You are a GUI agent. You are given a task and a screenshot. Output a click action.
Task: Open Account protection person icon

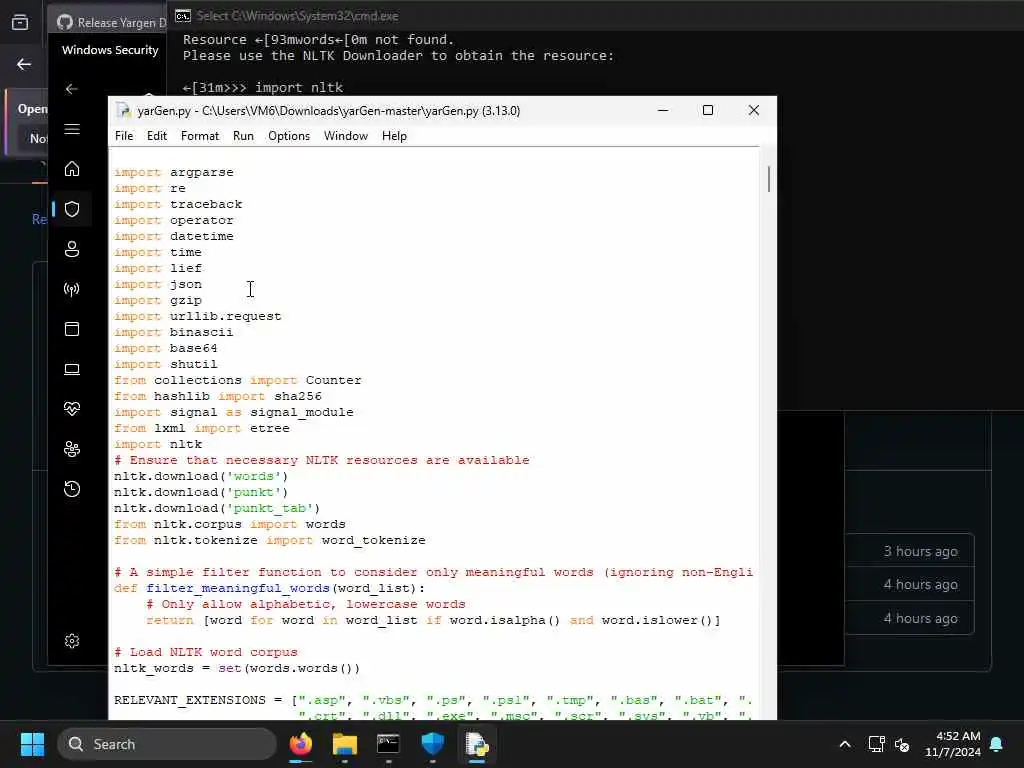pos(72,249)
